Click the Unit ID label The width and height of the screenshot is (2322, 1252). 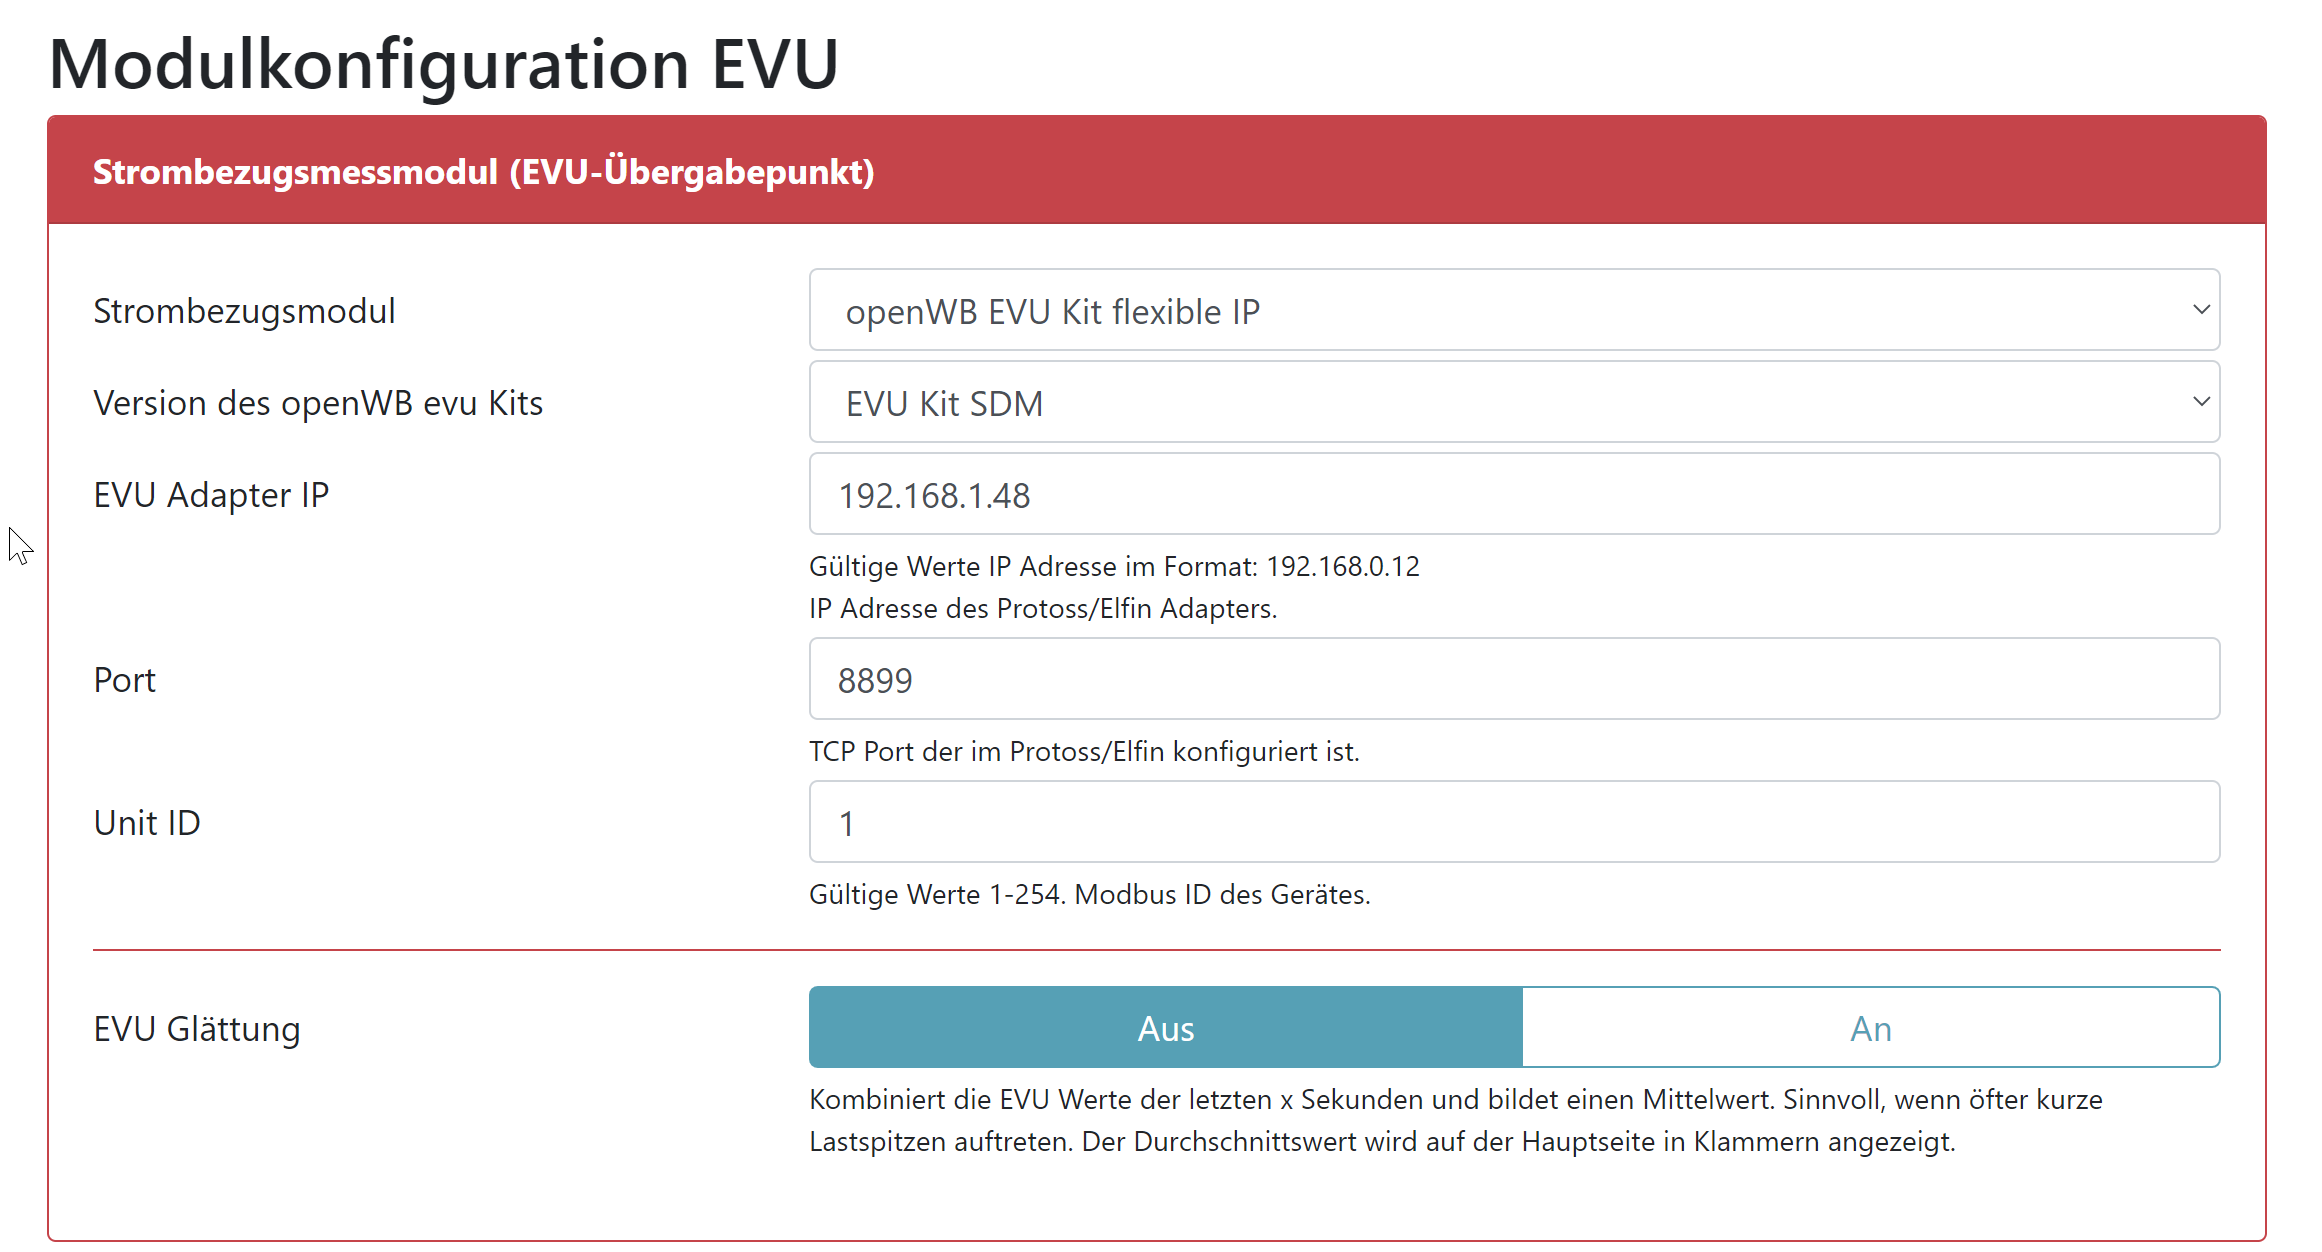coord(147,823)
